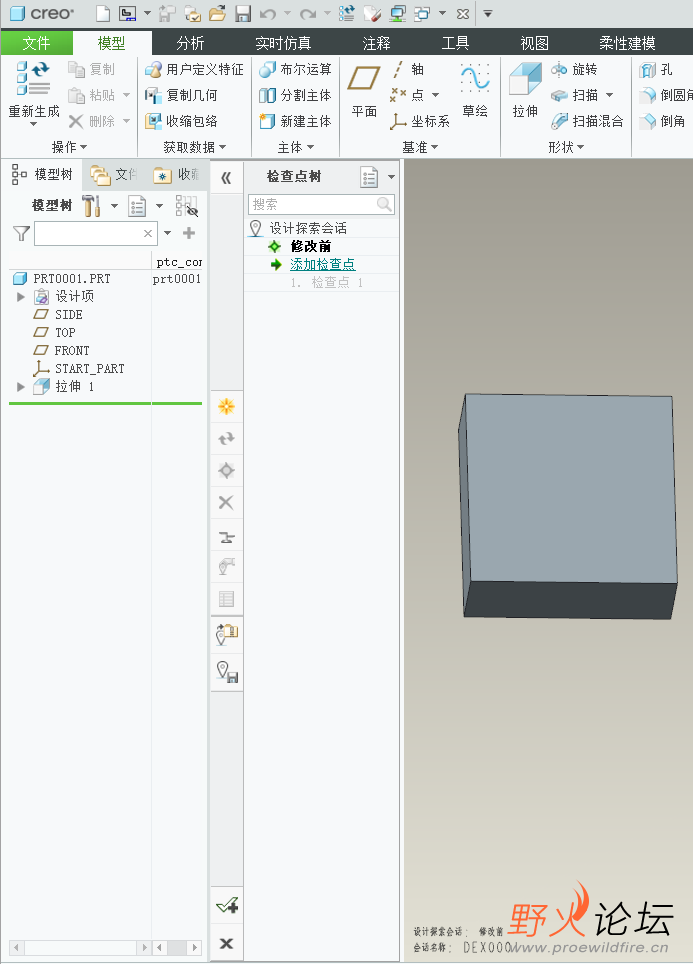693x964 pixels.
Task: Click Shrinkwrap (收缩包络)
Action: (x=181, y=121)
